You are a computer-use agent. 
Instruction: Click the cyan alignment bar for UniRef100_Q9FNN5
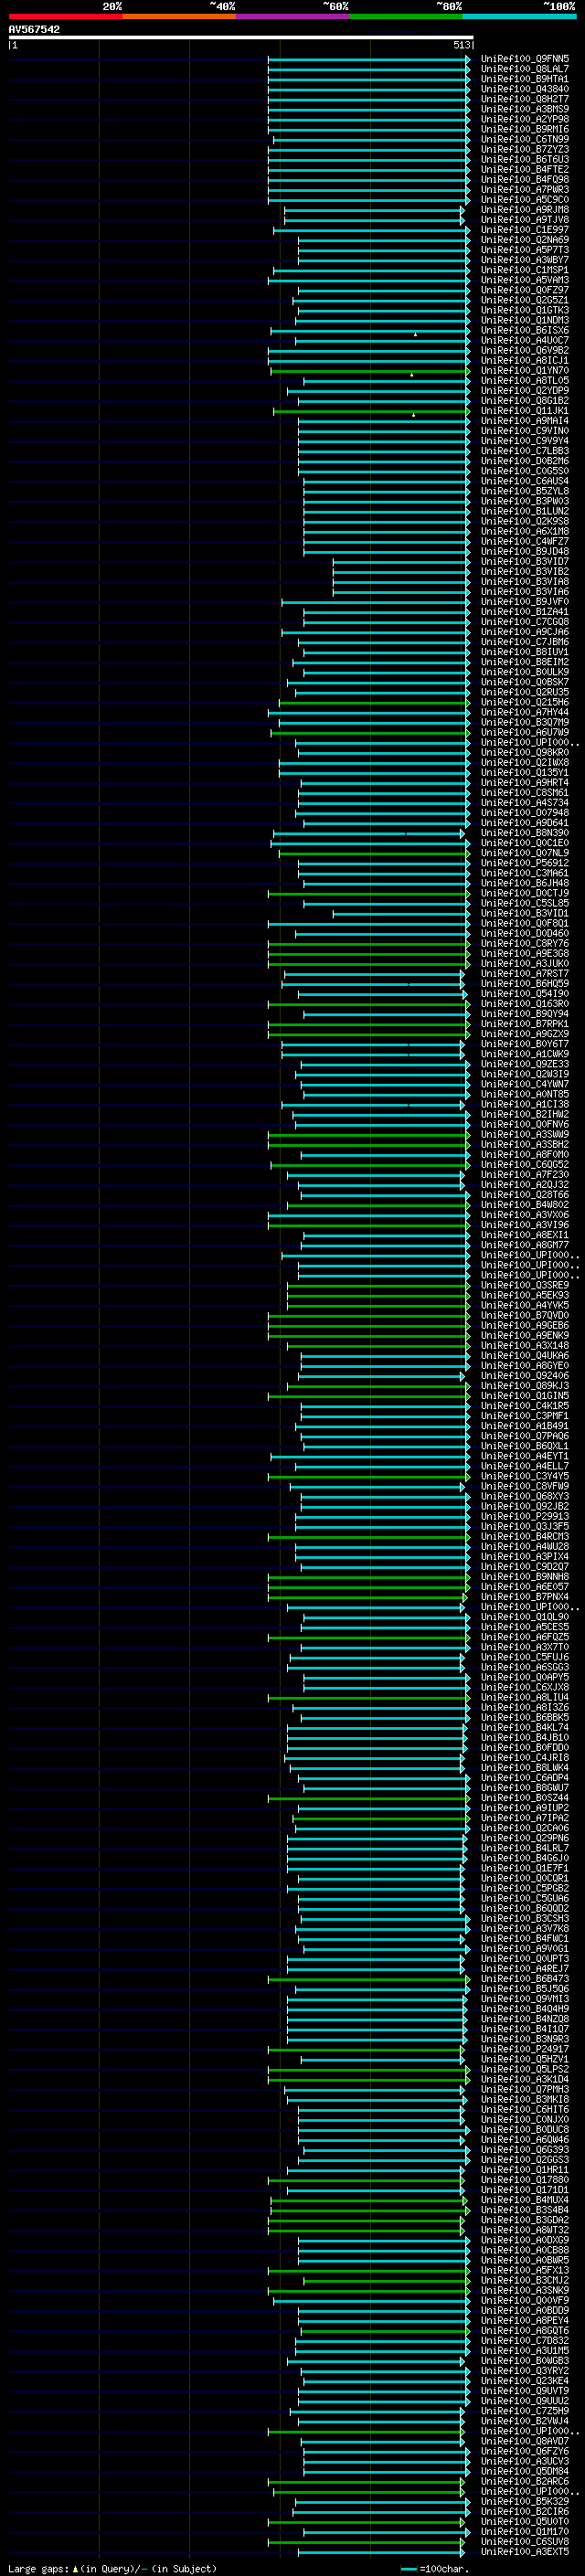pyautogui.click(x=369, y=59)
